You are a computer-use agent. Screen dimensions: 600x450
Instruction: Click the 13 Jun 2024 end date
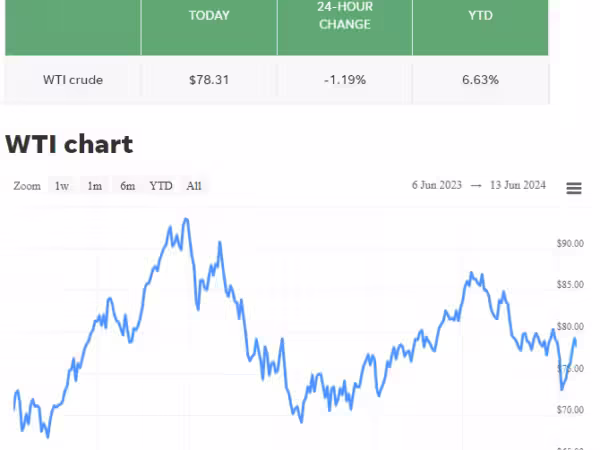coord(519,186)
